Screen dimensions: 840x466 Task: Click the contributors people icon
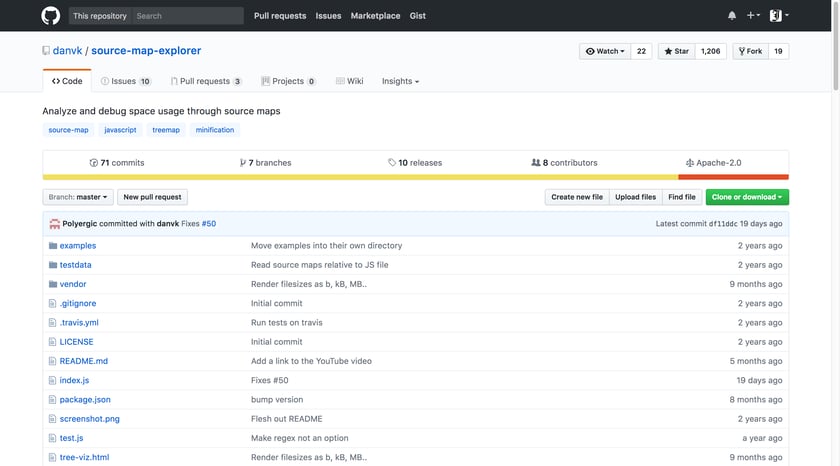[x=536, y=163]
